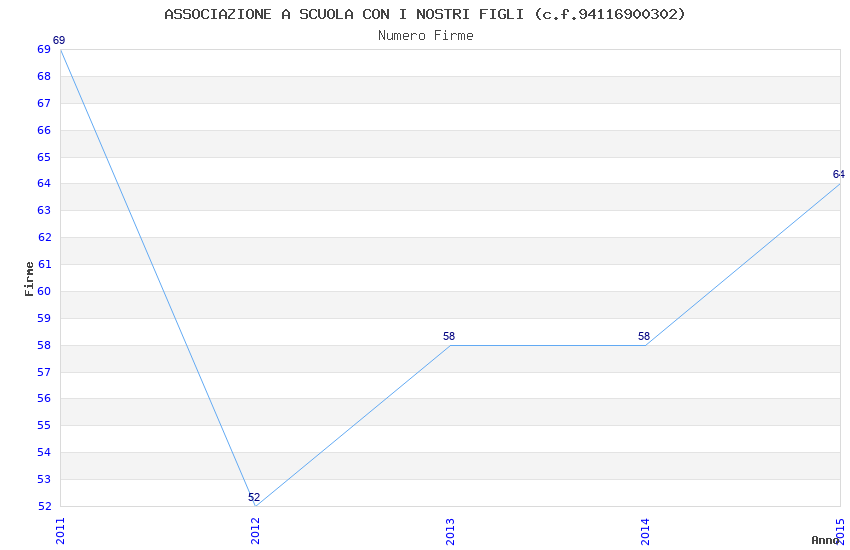Click the x-axis year label 2013
Screen dimensions: 850x550
point(450,531)
